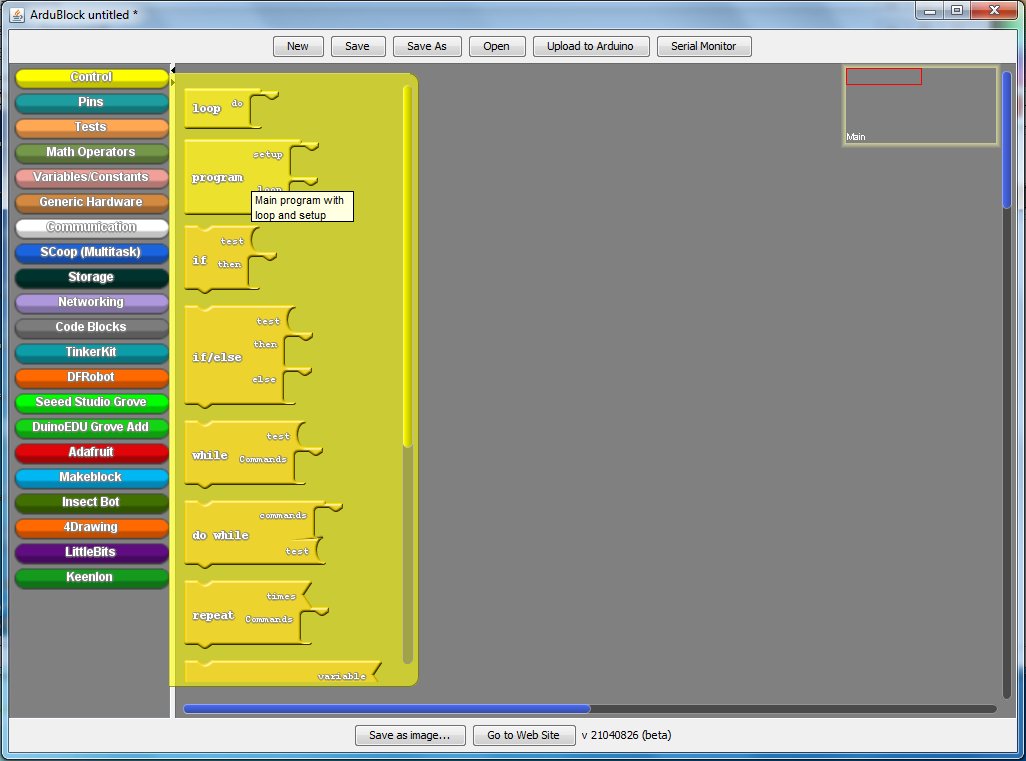Open the Makeblock category
Screen dimensions: 1026x761
pos(91,477)
